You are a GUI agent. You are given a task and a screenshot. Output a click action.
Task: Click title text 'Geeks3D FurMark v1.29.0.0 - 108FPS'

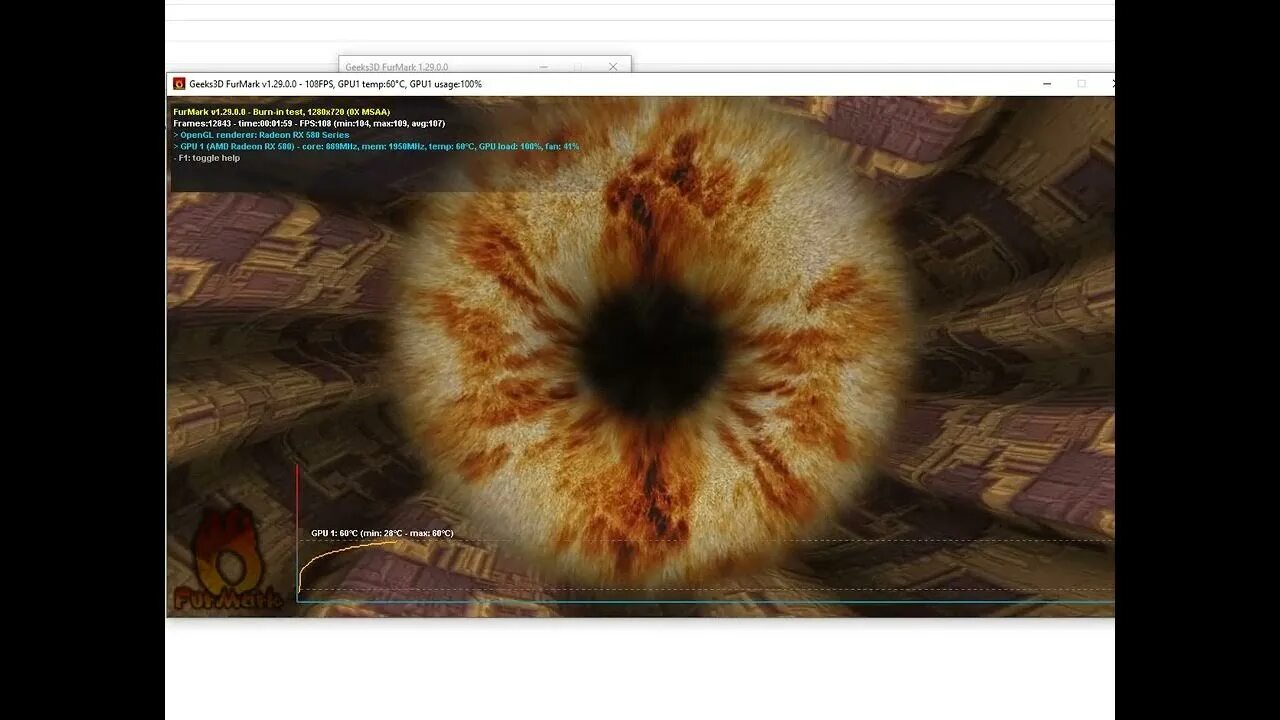coord(261,84)
